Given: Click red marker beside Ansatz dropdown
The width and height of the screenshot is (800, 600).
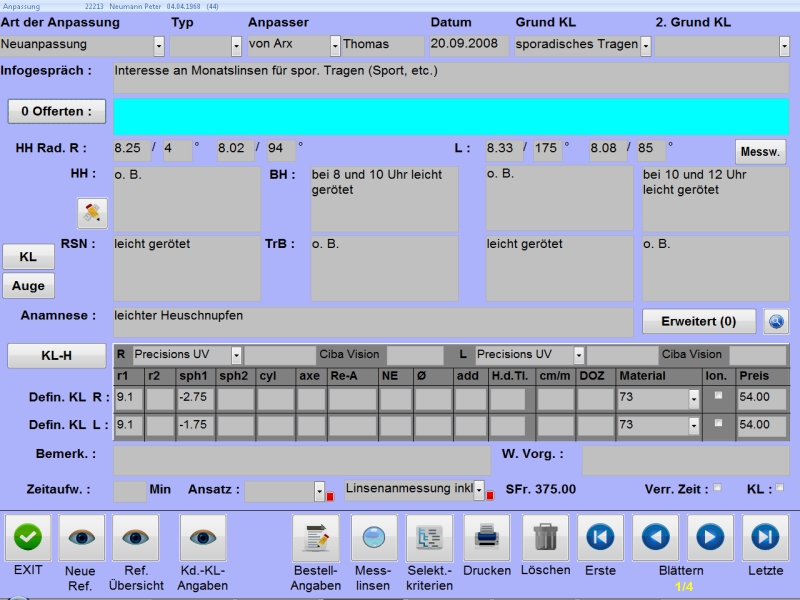Looking at the screenshot, I should 330,496.
